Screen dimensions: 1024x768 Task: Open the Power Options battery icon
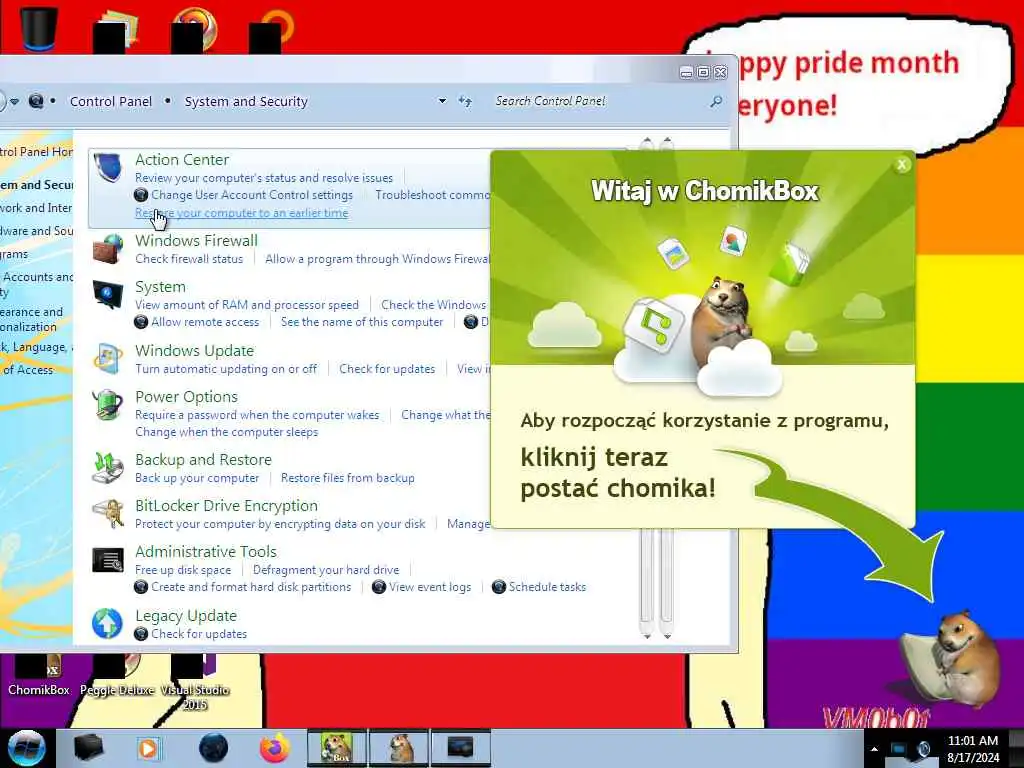pyautogui.click(x=108, y=405)
